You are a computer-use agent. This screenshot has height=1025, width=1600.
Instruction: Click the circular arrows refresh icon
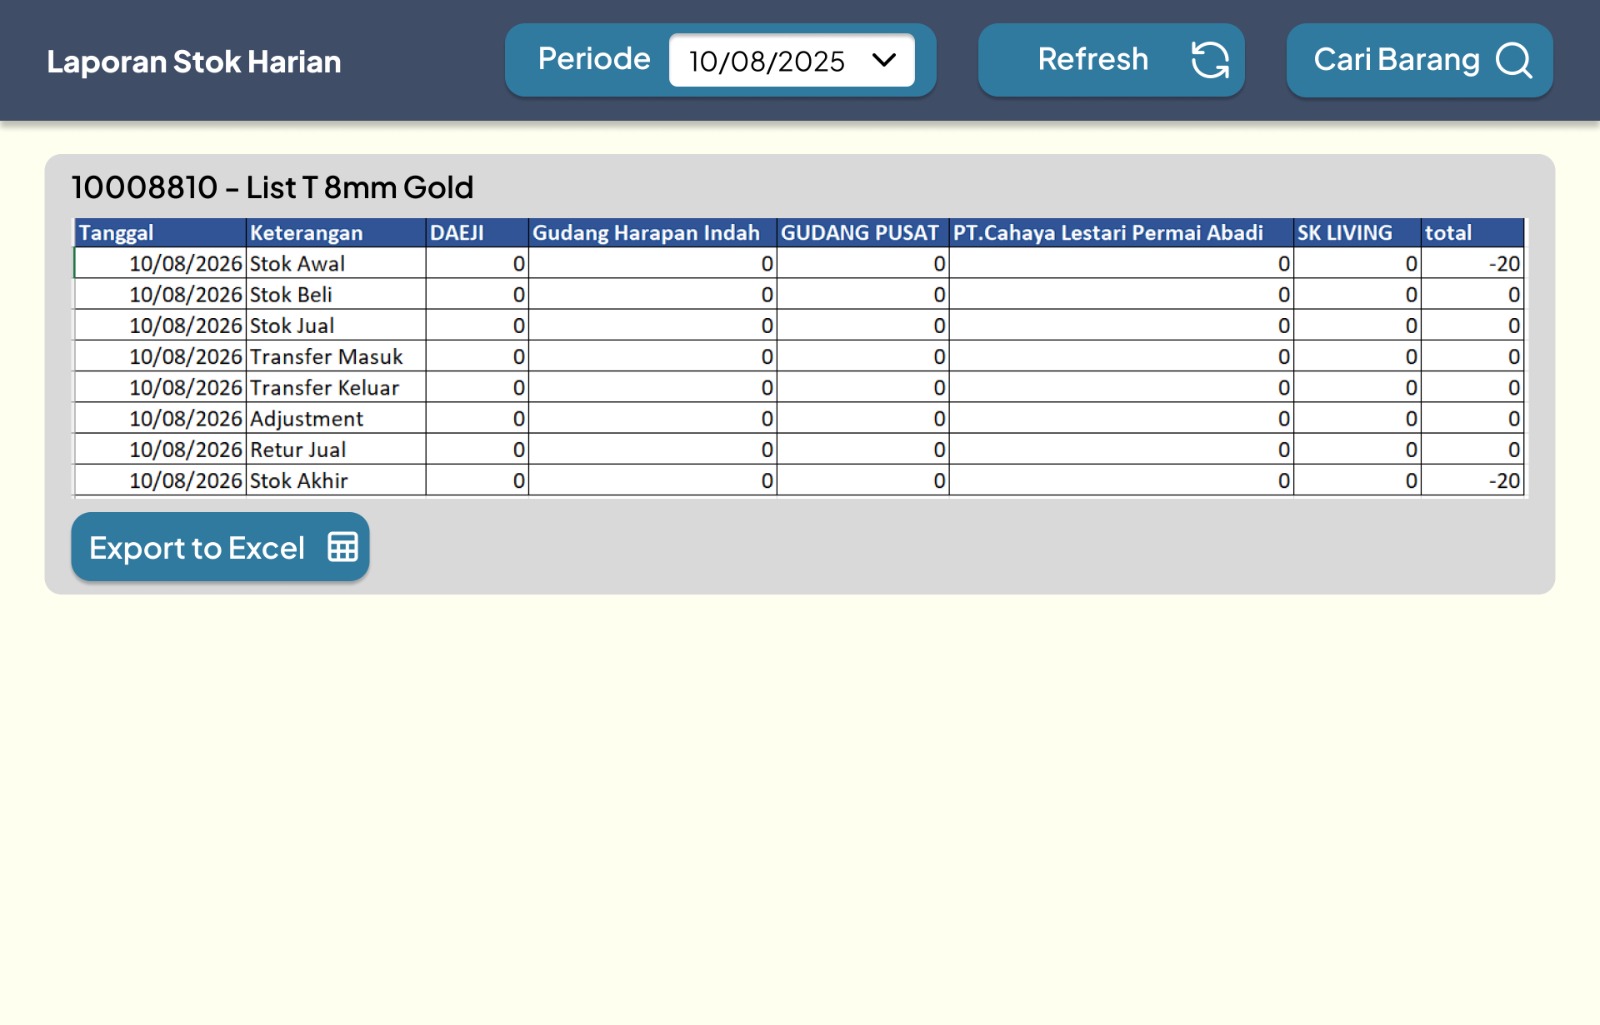(1210, 60)
